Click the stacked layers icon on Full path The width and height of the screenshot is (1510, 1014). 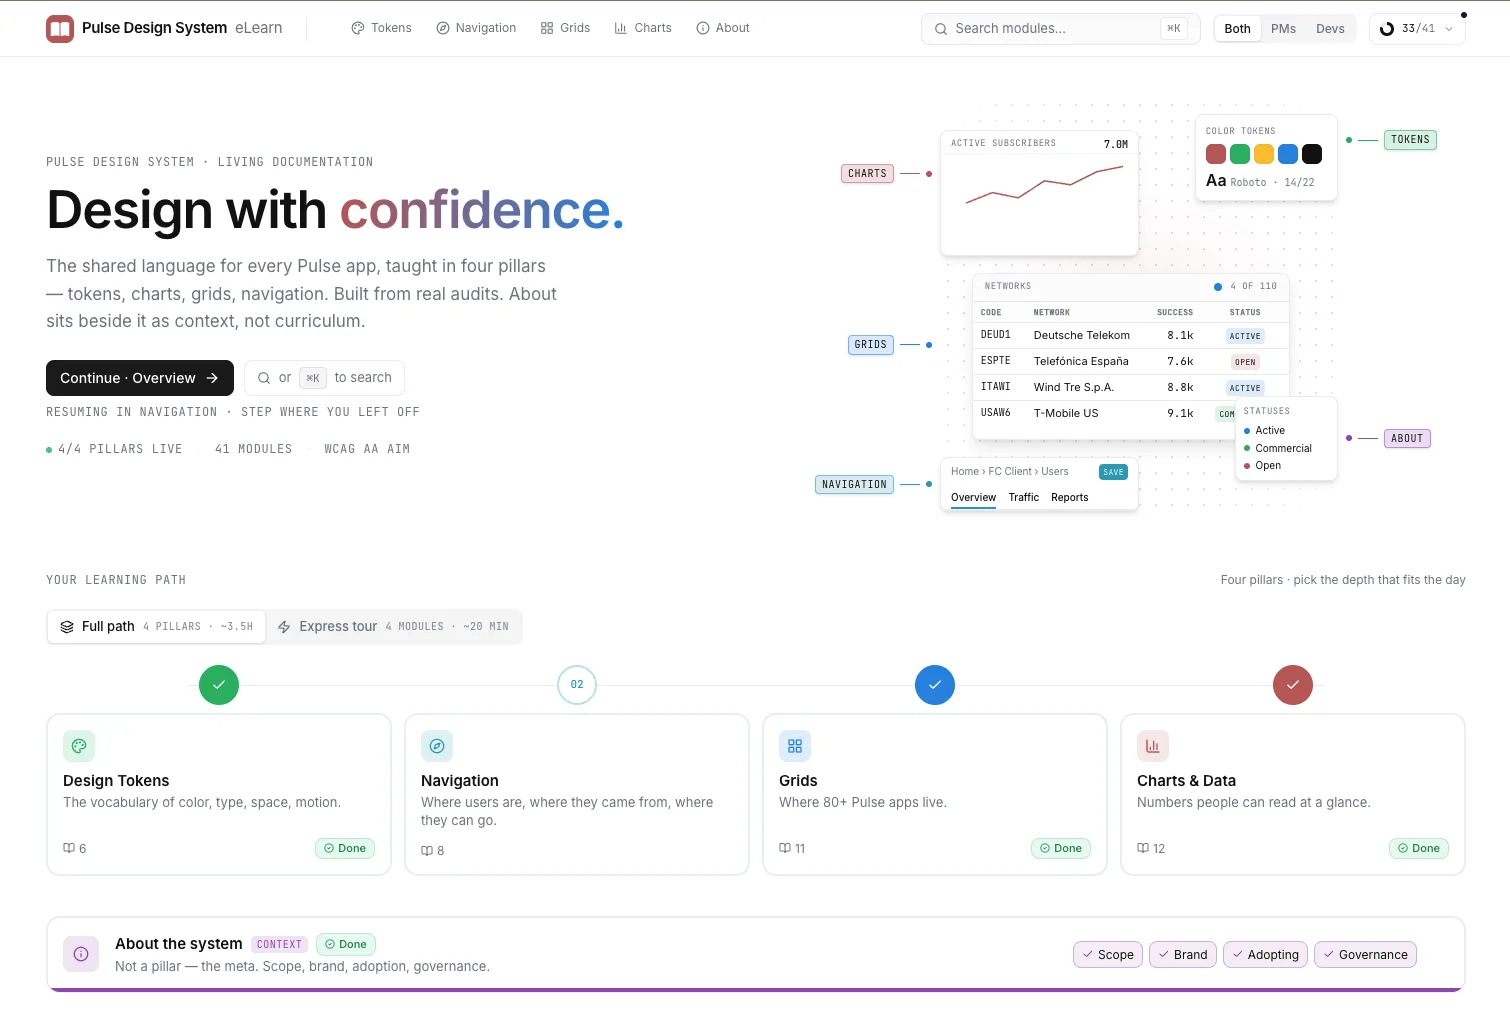click(x=67, y=627)
